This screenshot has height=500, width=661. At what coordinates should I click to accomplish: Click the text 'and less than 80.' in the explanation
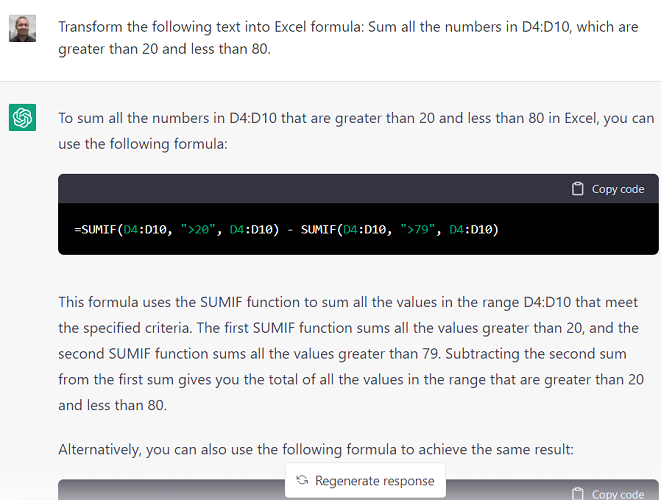(113, 405)
